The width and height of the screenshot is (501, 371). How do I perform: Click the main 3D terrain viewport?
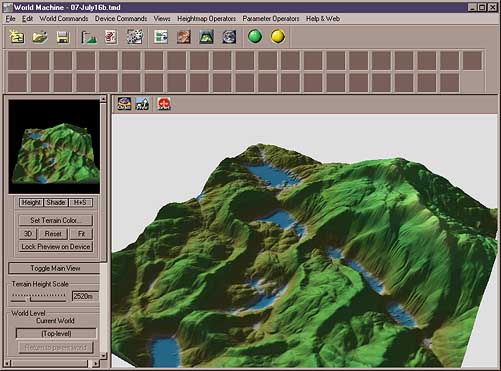[x=304, y=241]
